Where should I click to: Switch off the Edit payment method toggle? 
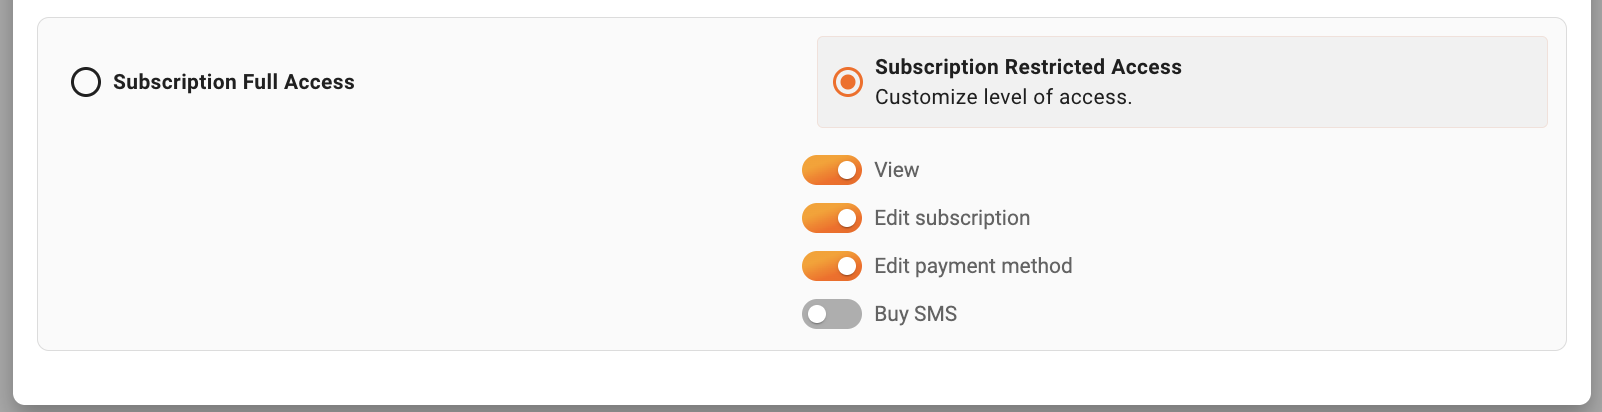[831, 266]
